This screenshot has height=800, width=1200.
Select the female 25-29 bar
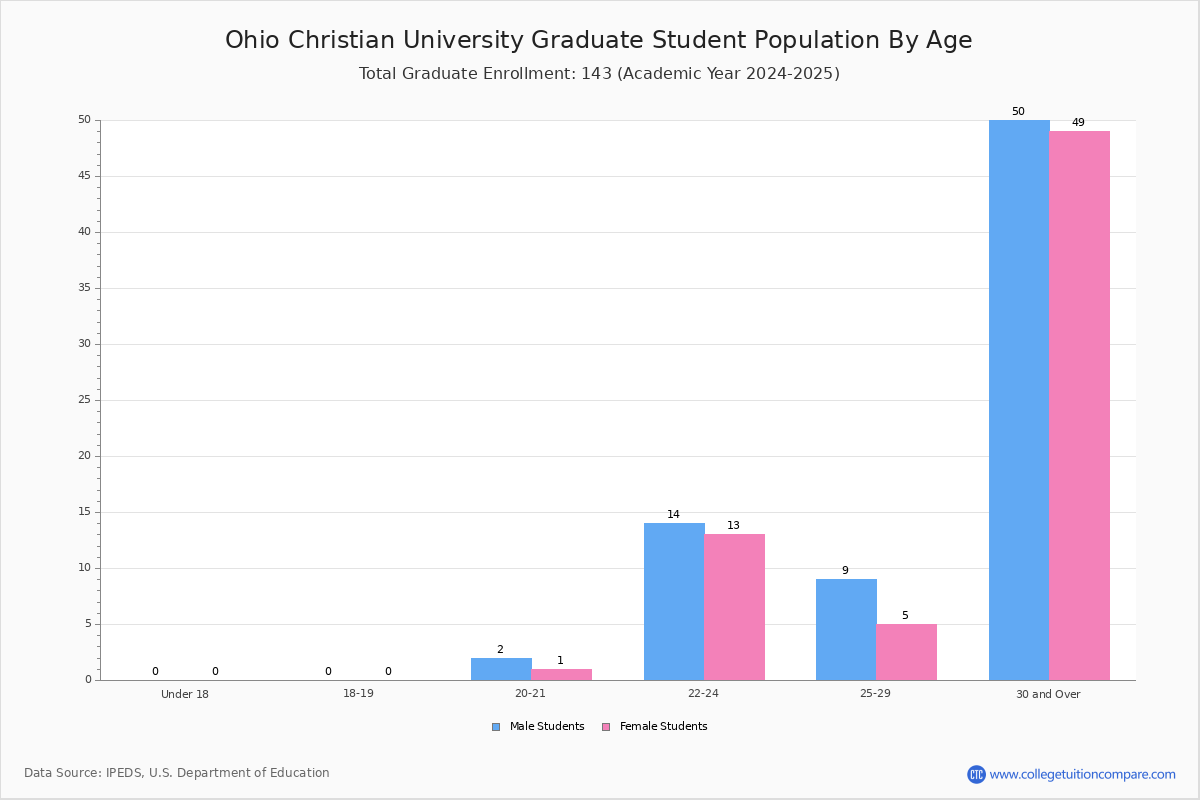coord(907,652)
